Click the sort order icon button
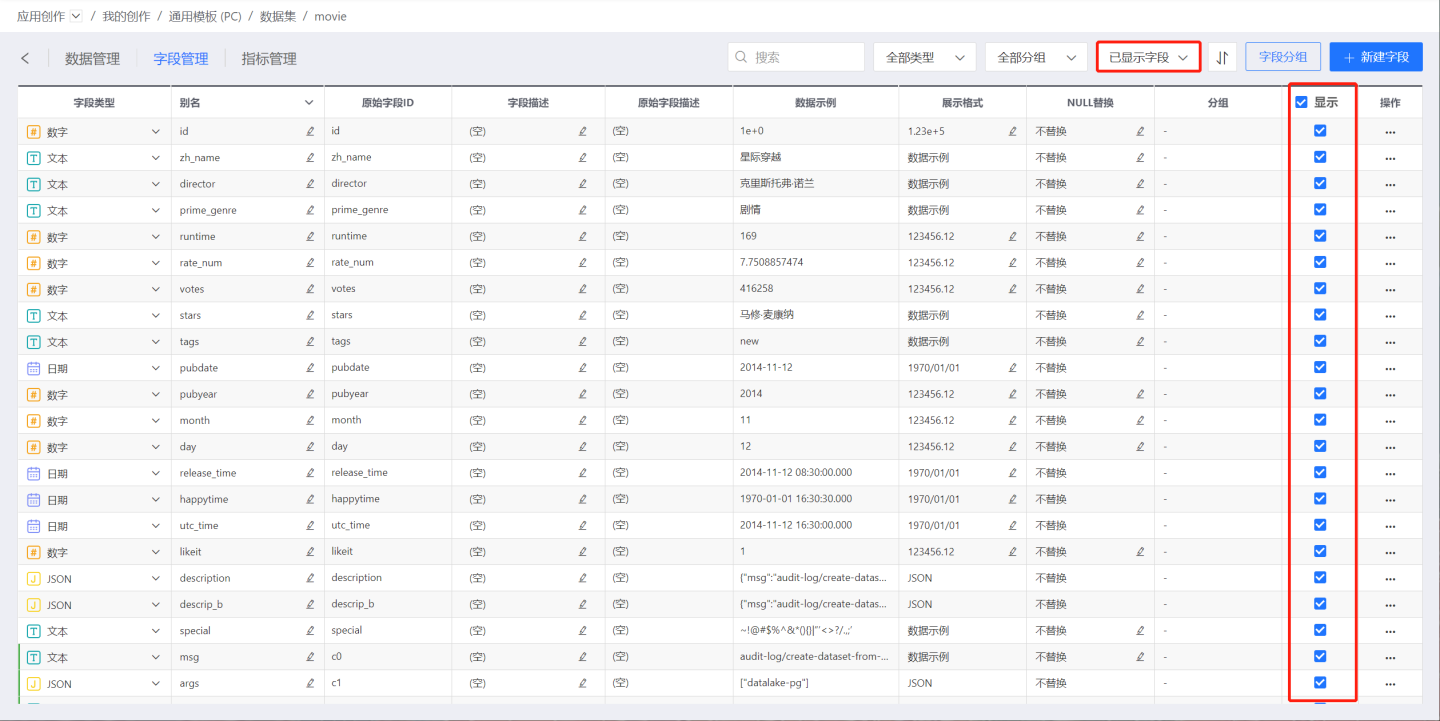 point(1222,57)
